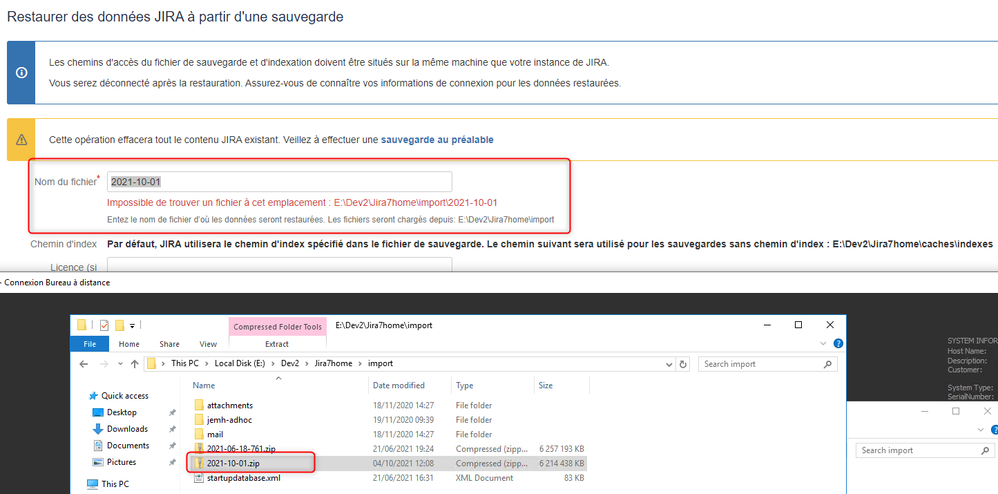Click the 'Licence' input field
Viewport: 998px width, 494px height.
[279, 265]
